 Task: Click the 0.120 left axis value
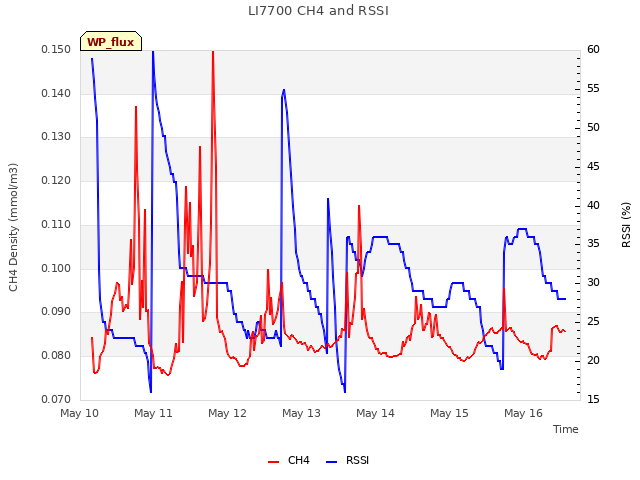(56, 180)
